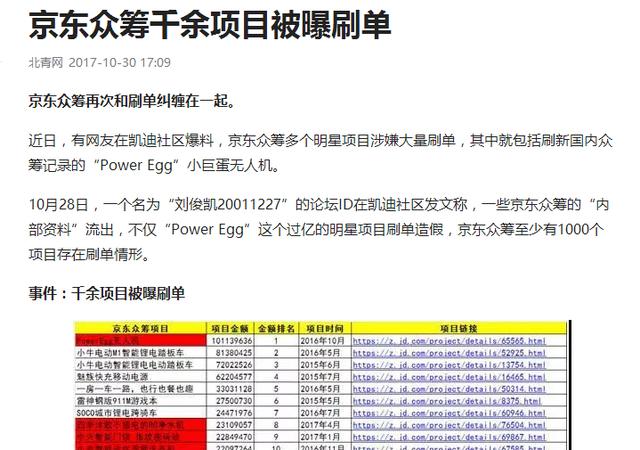This screenshot has width=640, height=450.
Task: Click the project name SOCO城市锂电跨骑车
Action: (117, 413)
